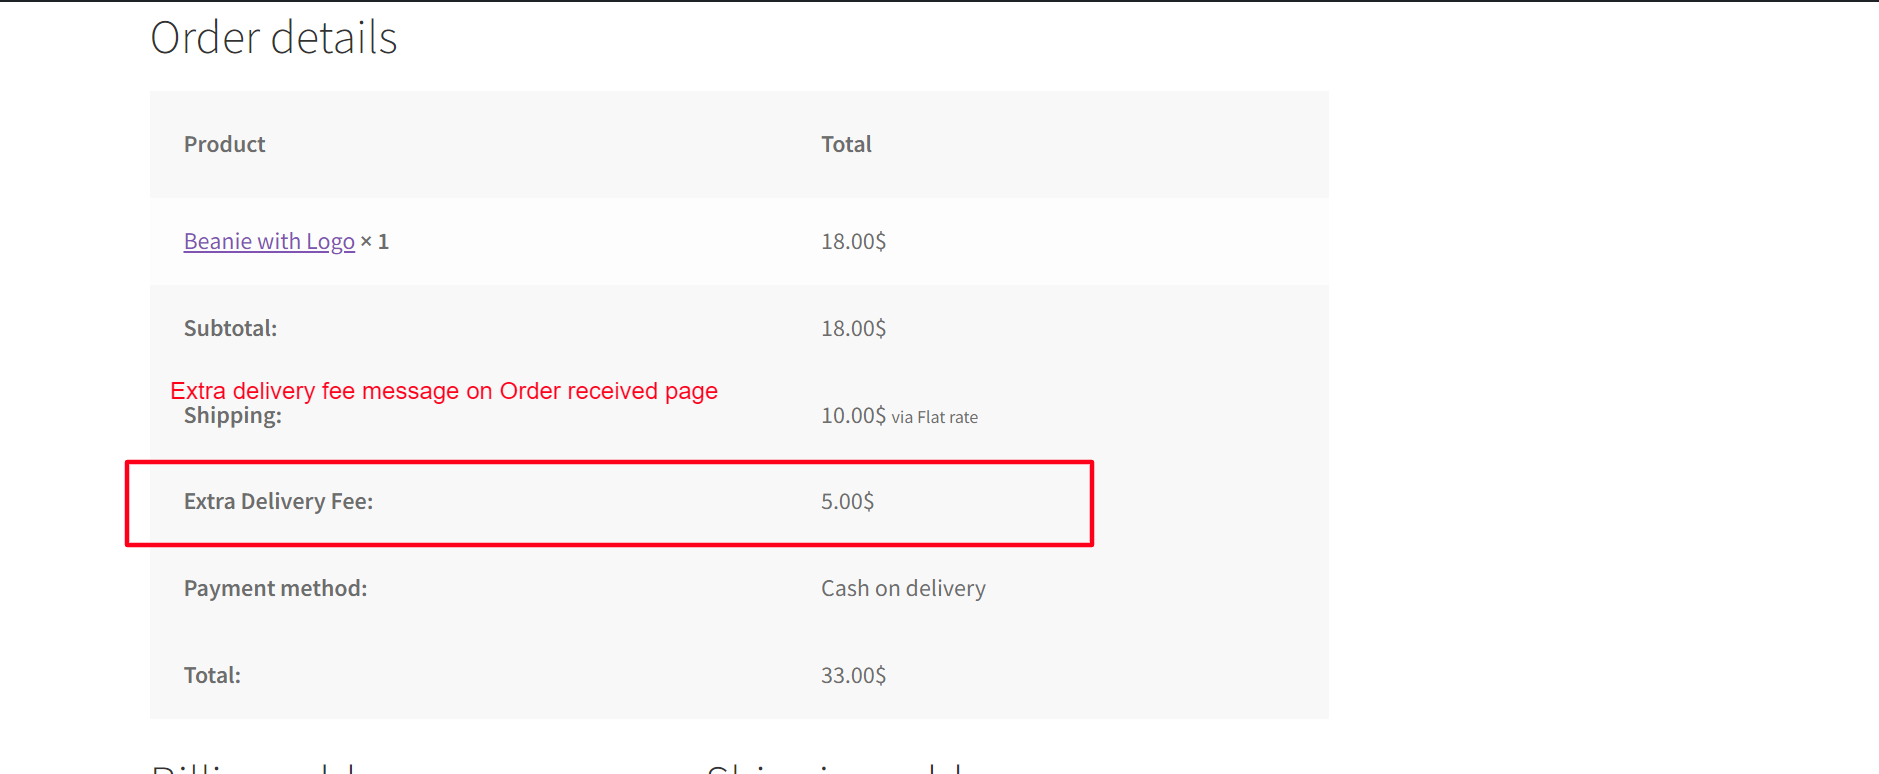Open the Beanie with Logo product link

268,241
